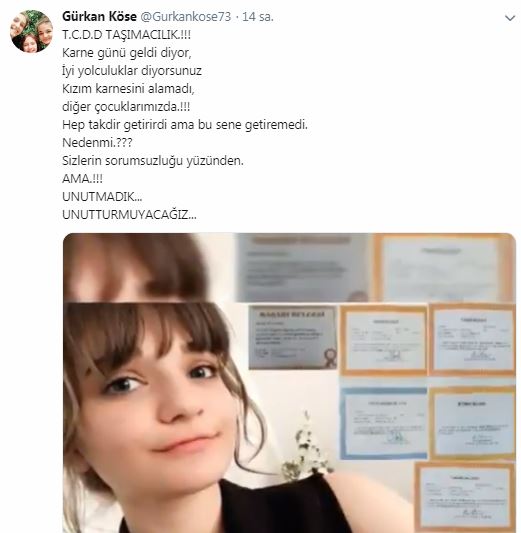521x533 pixels.
Task: Click the orange certificate beside the blue-bordered one
Action: (472, 424)
